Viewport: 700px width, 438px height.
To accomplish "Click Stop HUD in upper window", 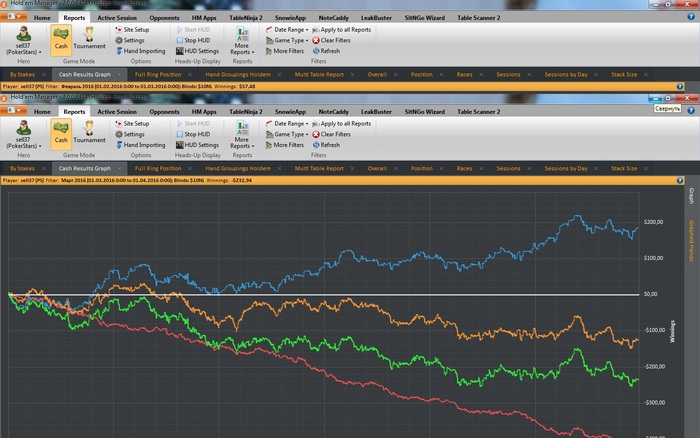I will point(193,41).
